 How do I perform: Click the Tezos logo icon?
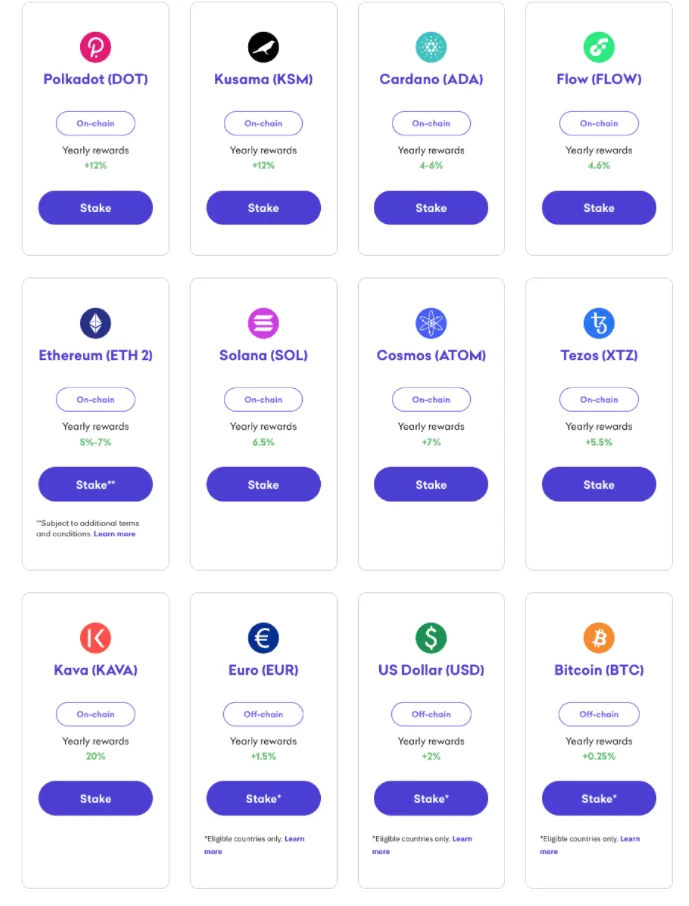599,323
